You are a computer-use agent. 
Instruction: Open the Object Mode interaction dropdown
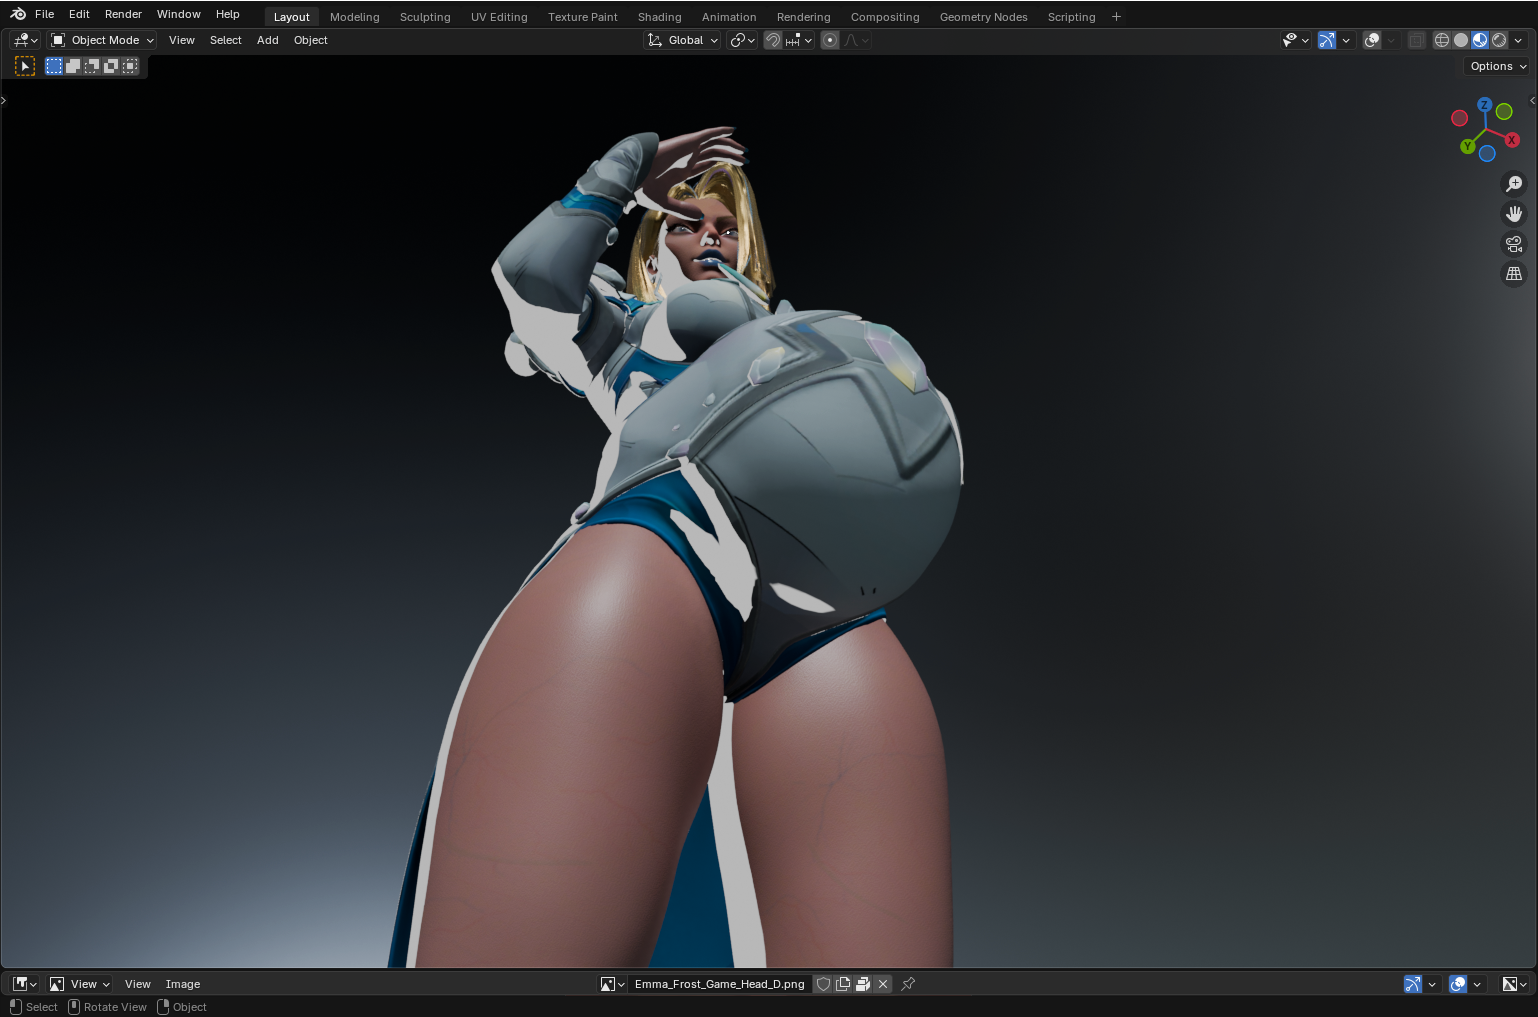coord(102,40)
